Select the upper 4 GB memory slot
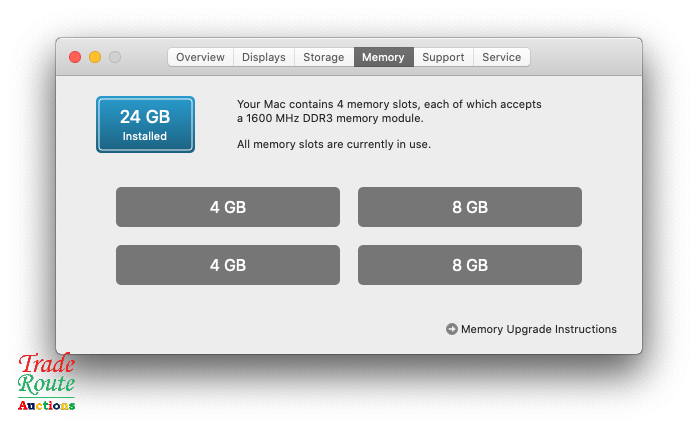Viewport: 698px width, 428px height. tap(228, 207)
